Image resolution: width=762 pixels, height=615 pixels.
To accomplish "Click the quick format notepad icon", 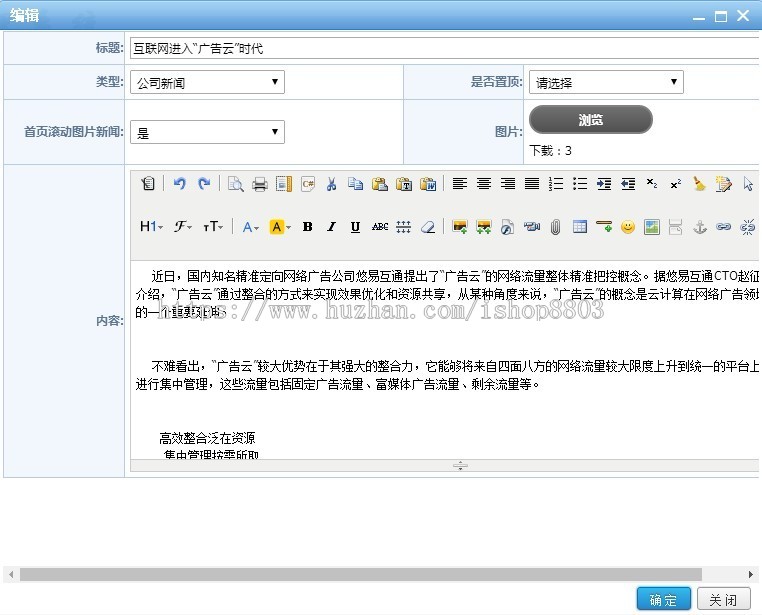I will [x=724, y=184].
